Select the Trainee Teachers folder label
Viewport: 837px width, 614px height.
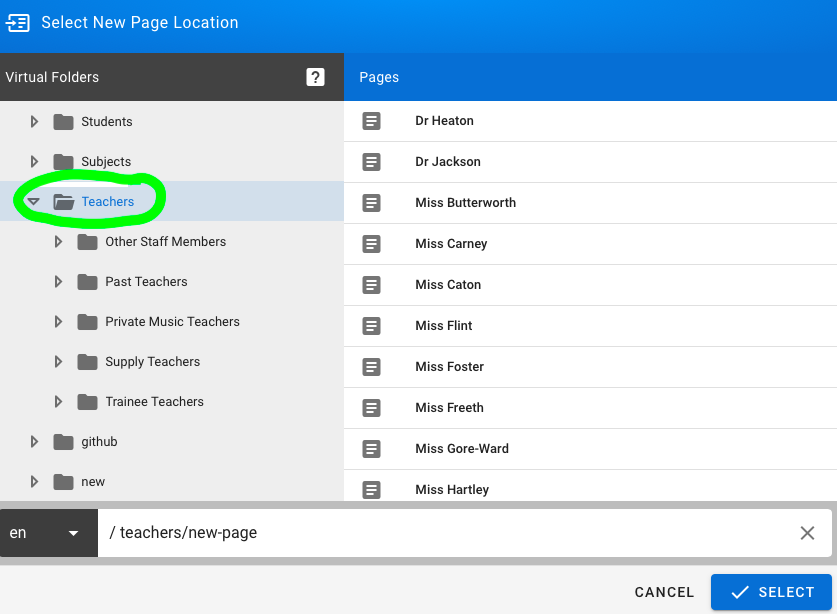coord(154,402)
